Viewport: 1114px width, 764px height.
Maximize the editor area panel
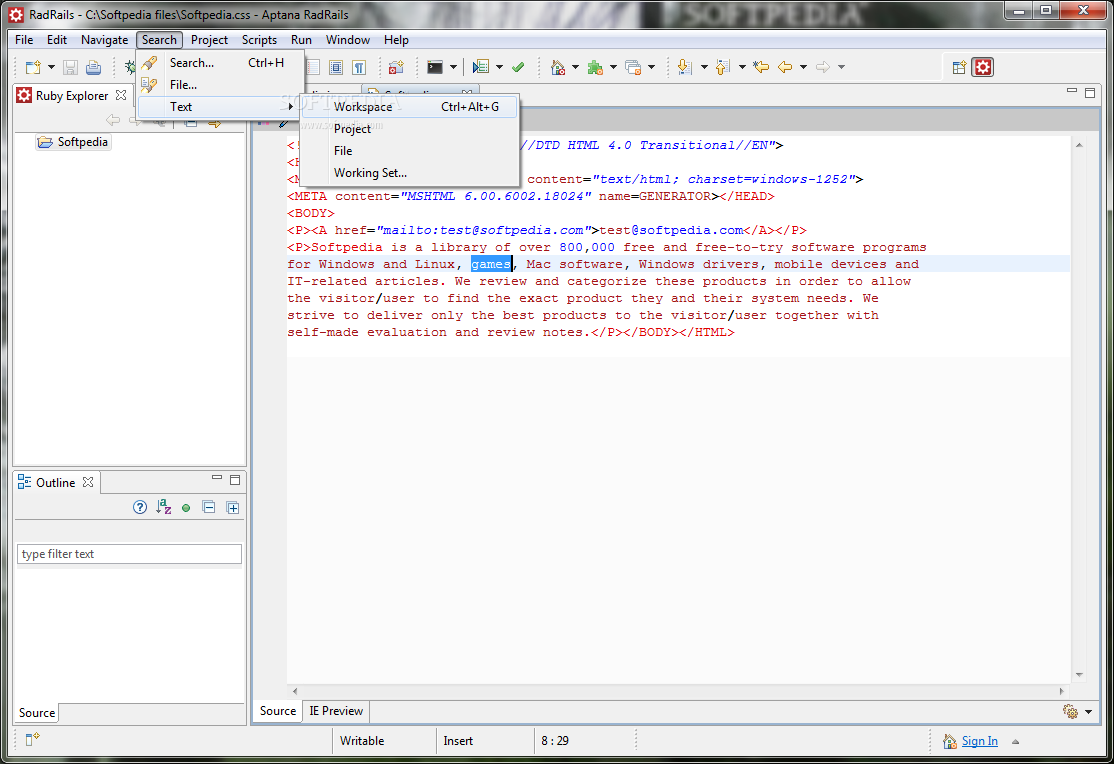pos(1090,93)
